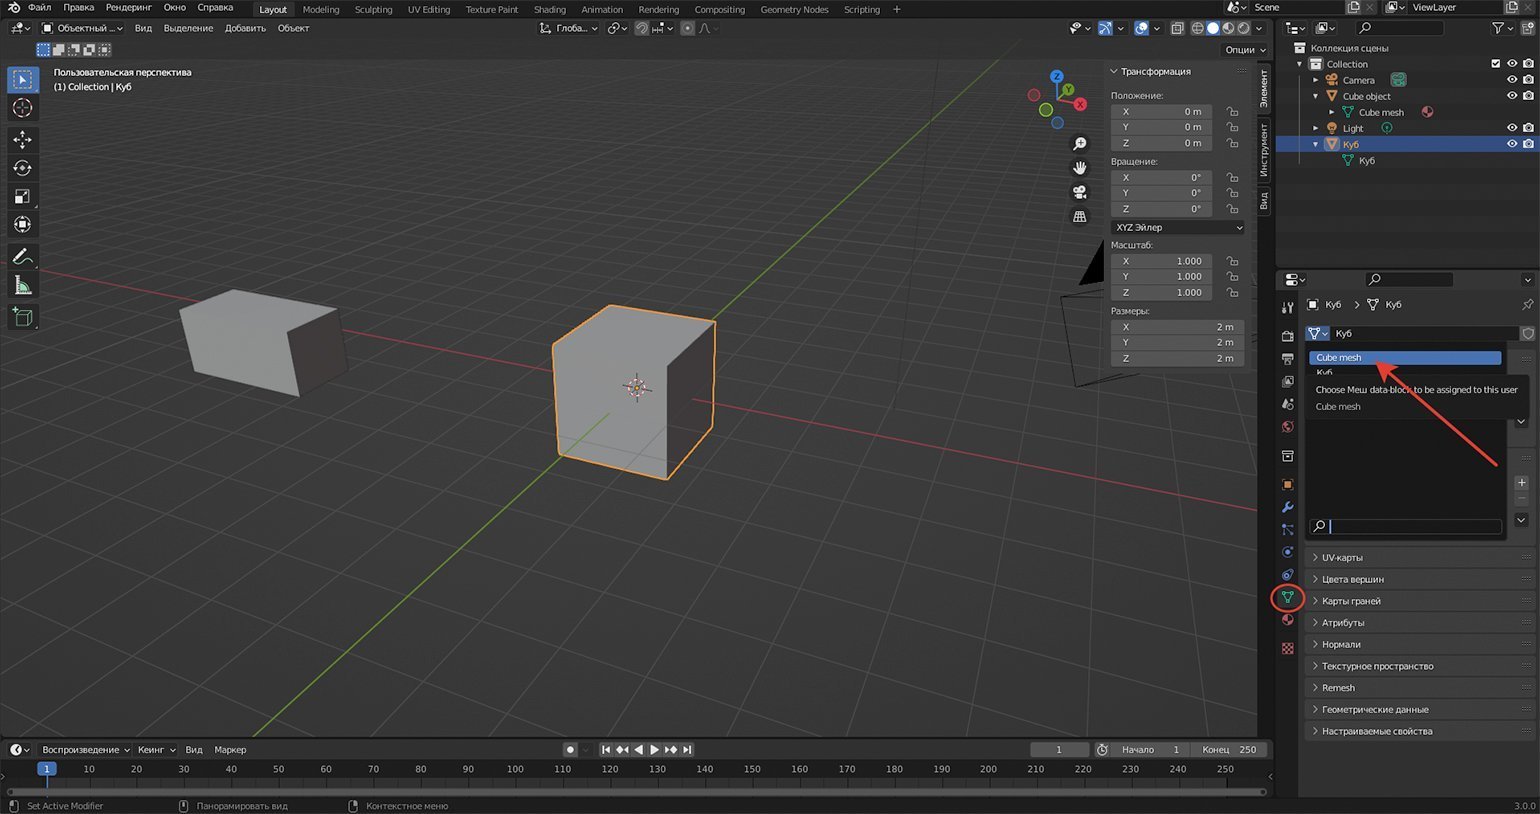Choose Cube mesh from the mesh list
Image resolution: width=1540 pixels, height=814 pixels.
tap(1405, 358)
